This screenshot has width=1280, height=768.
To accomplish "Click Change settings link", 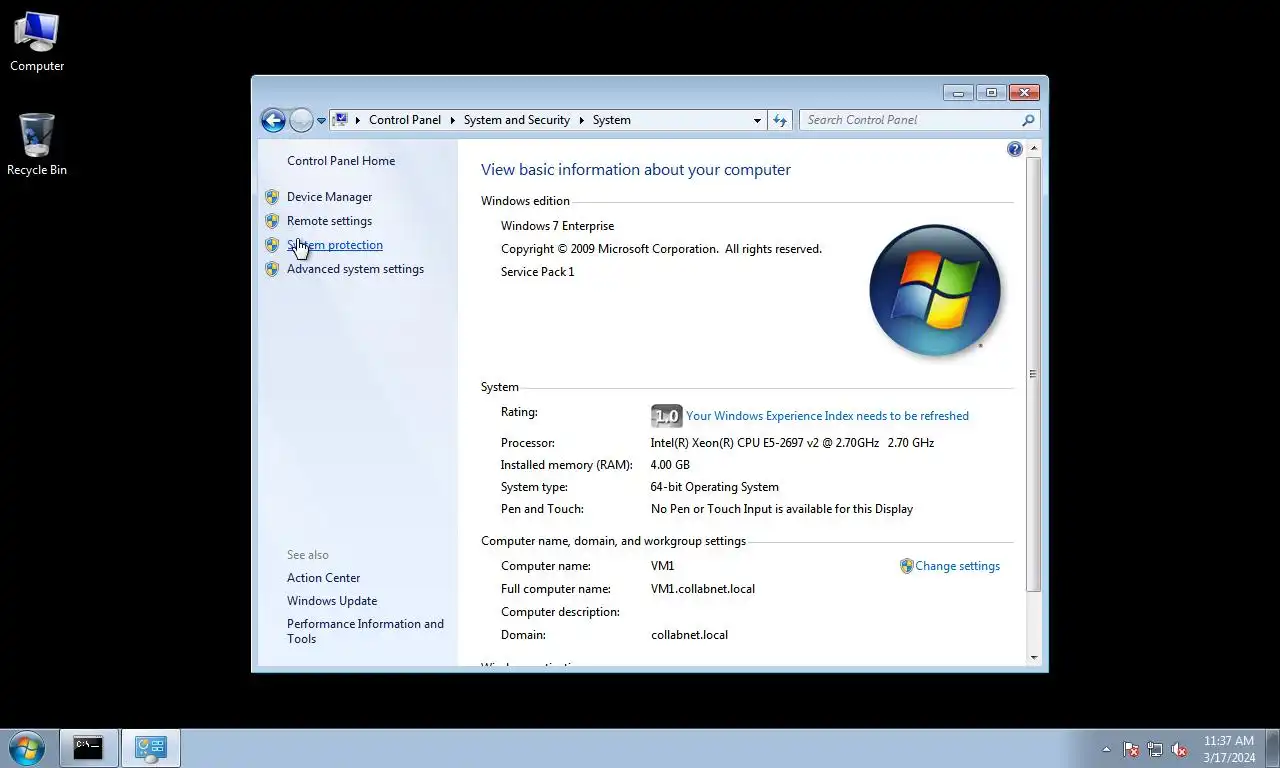I will pos(957,566).
